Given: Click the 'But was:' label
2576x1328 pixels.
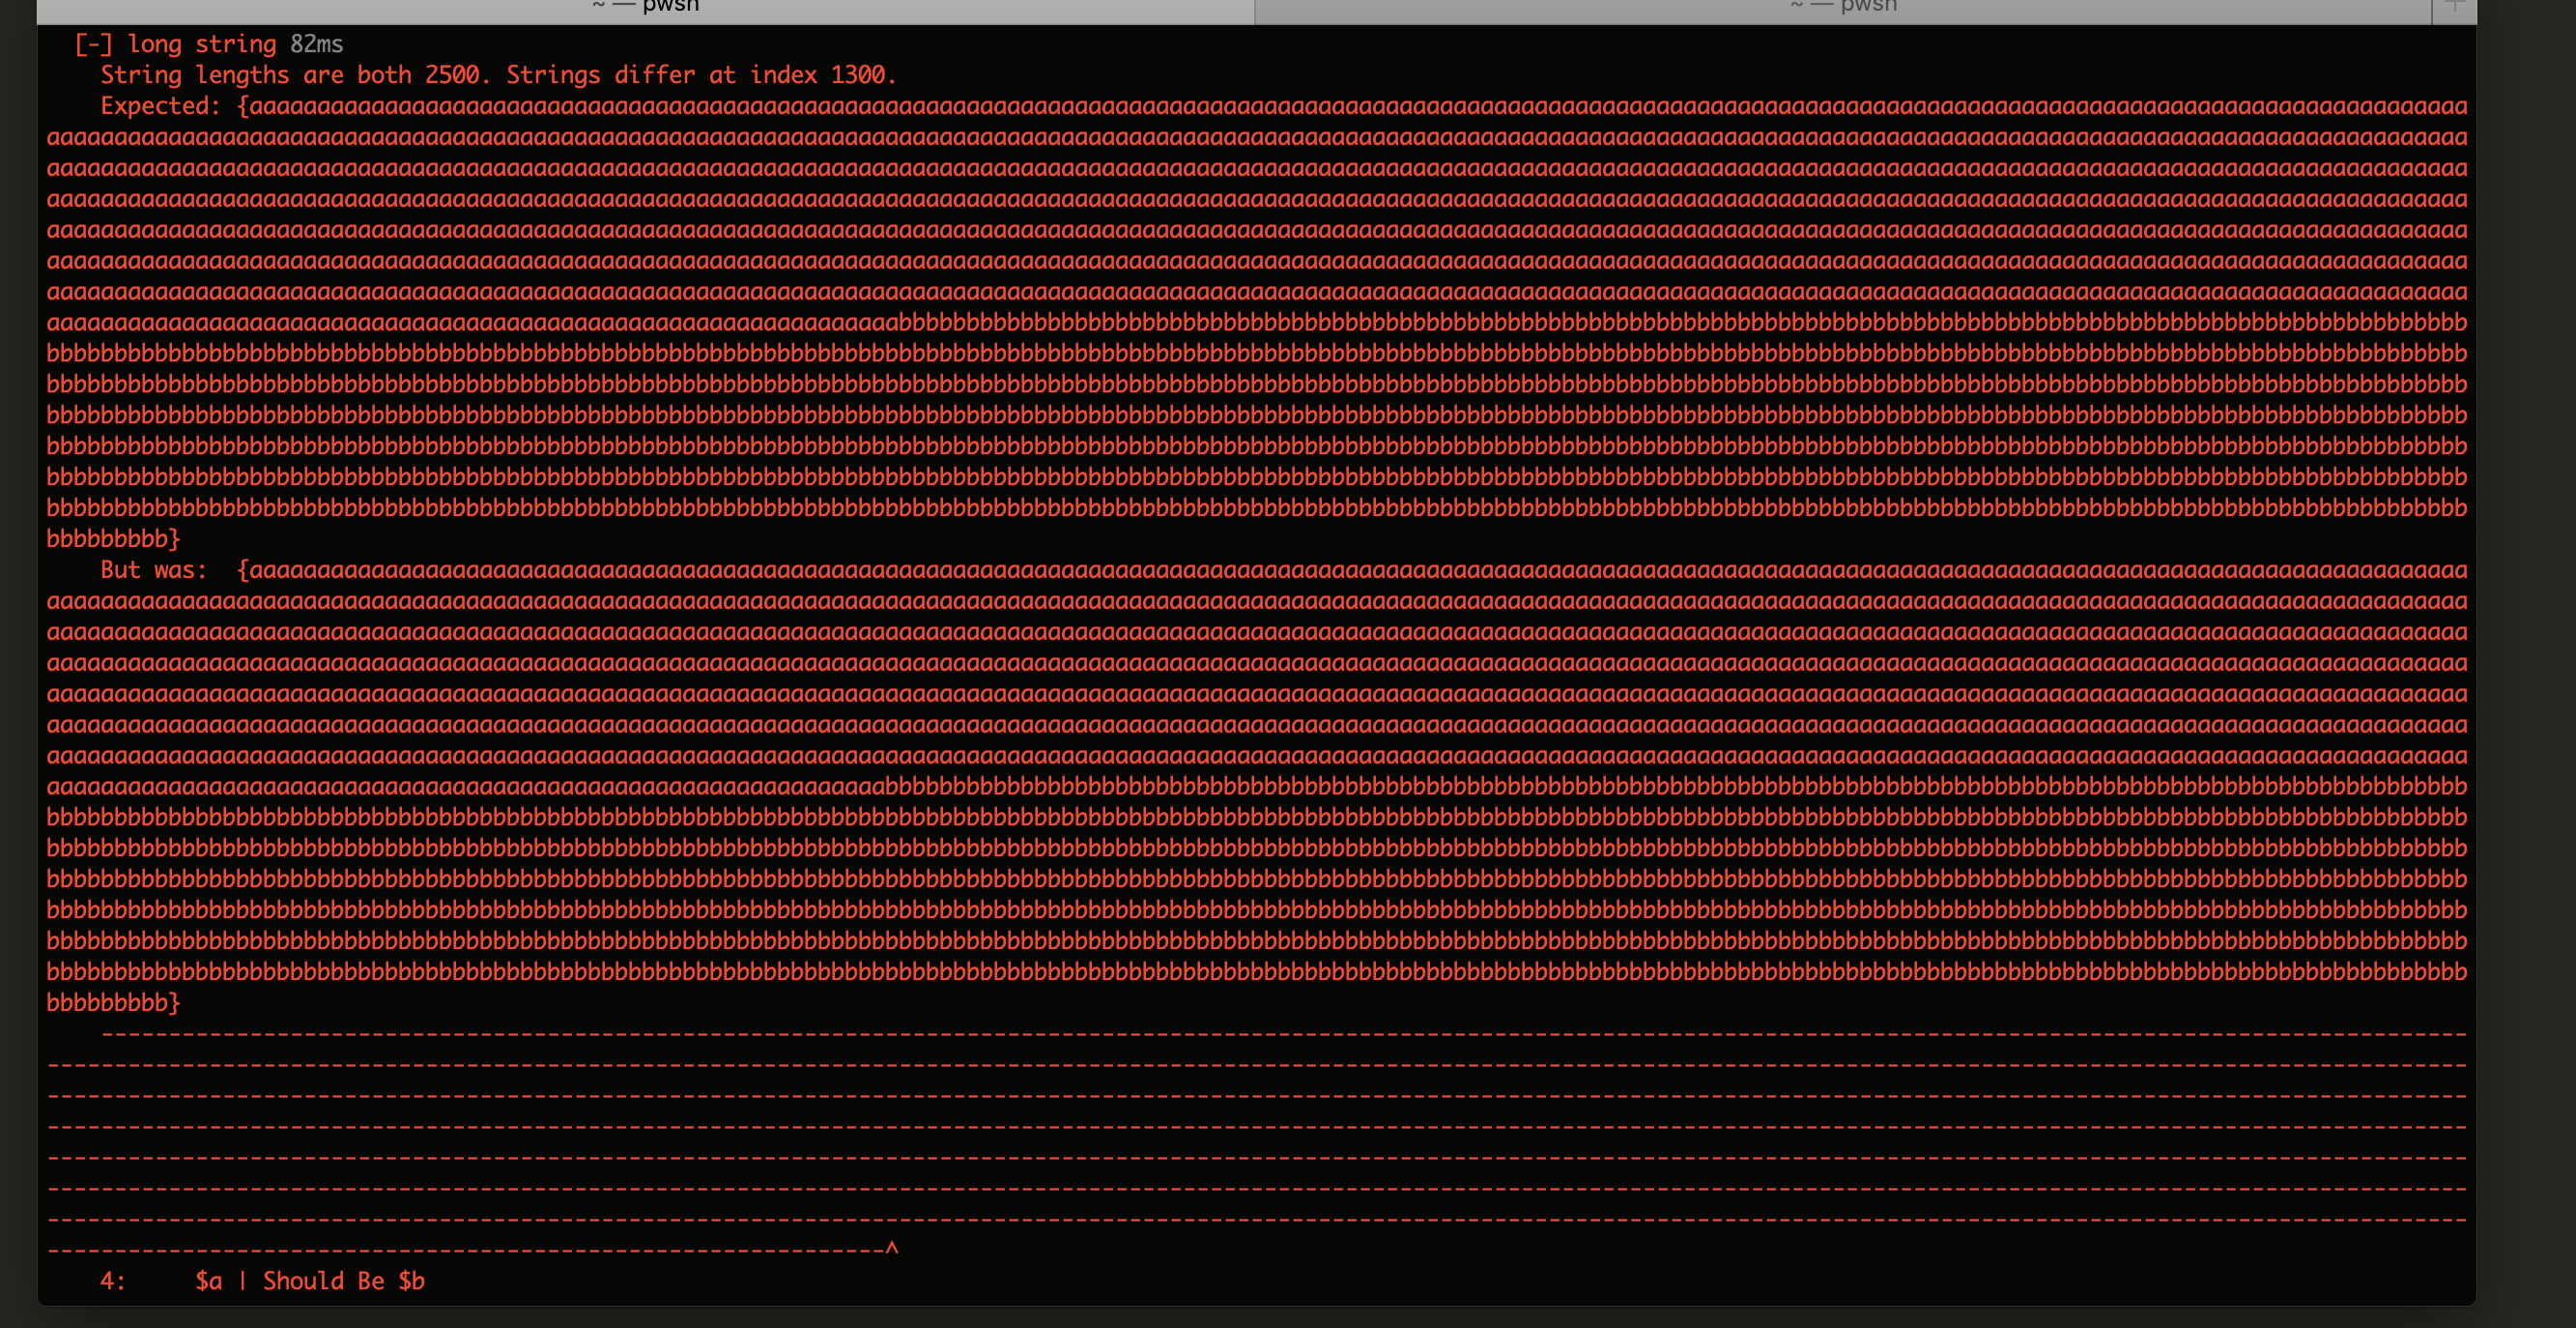Looking at the screenshot, I should 154,570.
